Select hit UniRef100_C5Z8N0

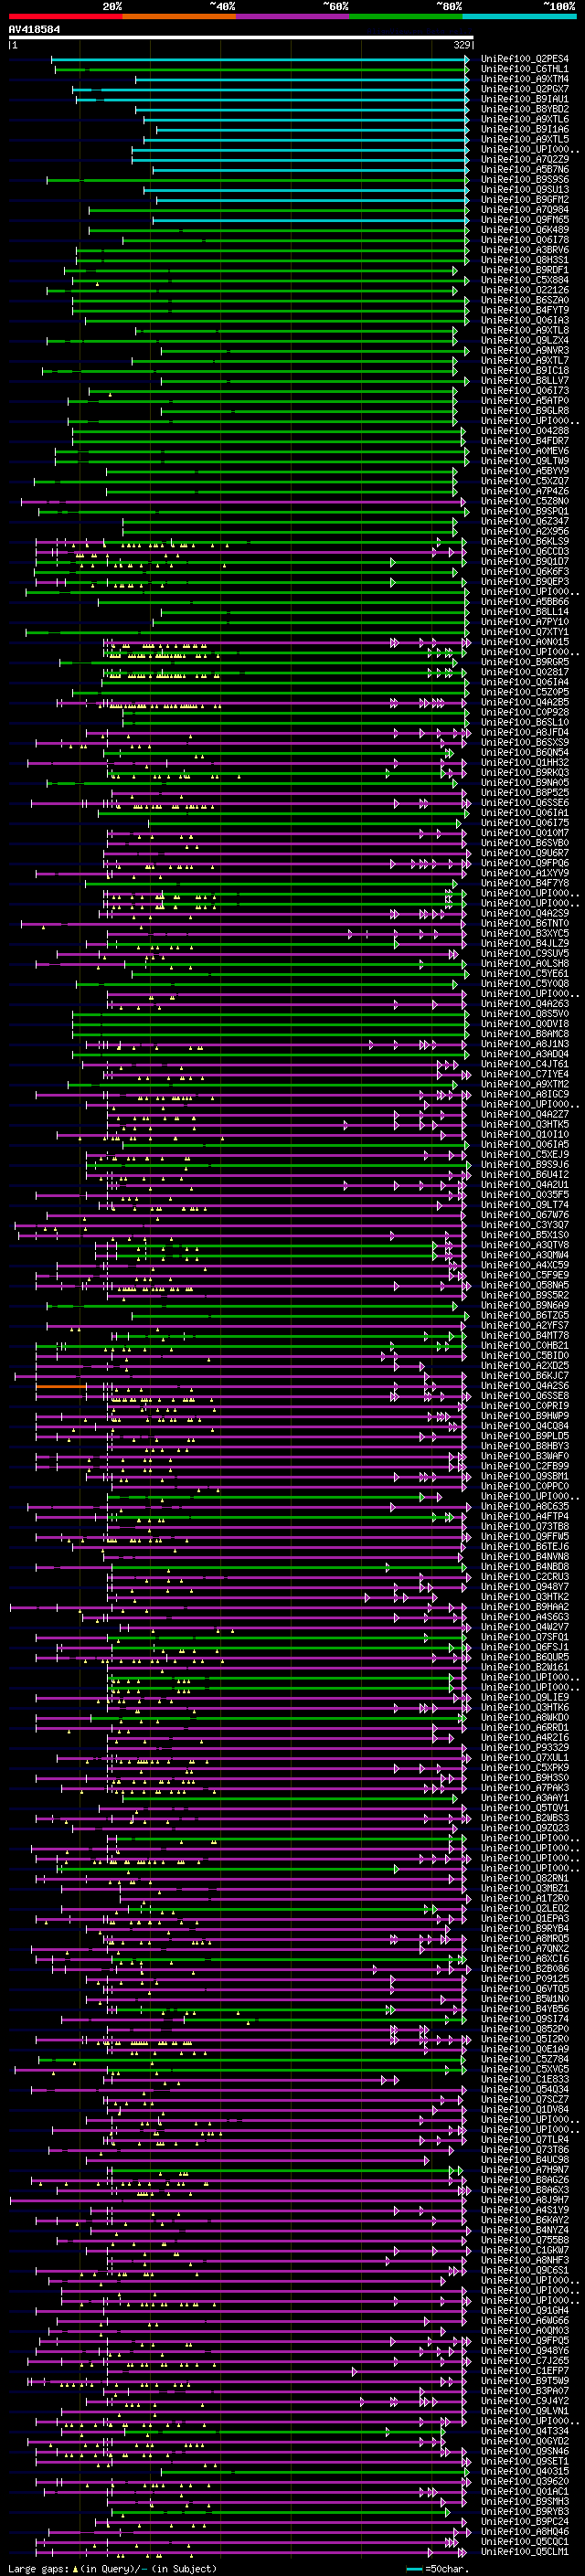(x=525, y=501)
